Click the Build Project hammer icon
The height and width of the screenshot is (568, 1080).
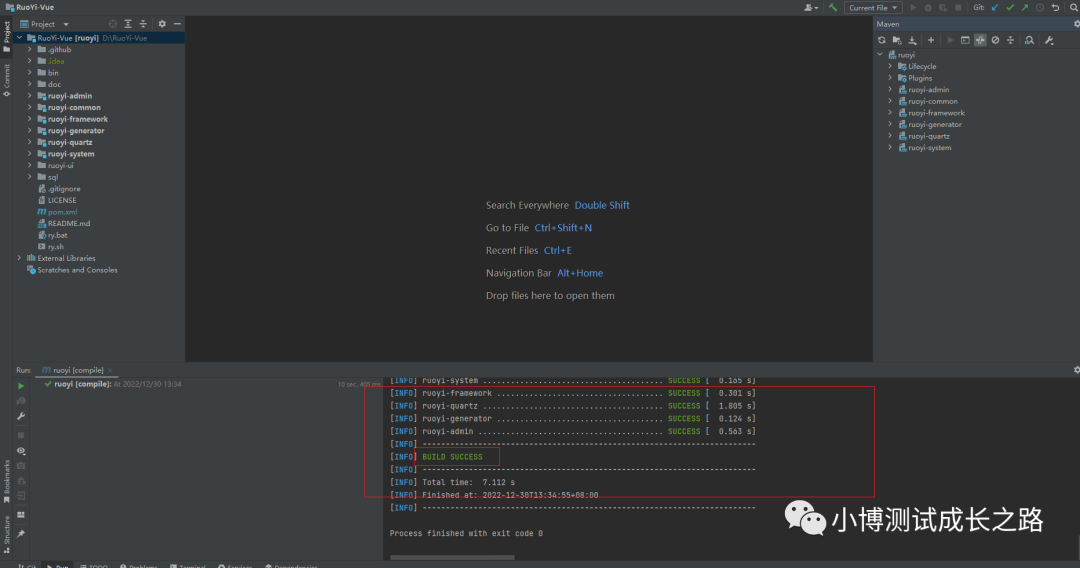coord(833,8)
